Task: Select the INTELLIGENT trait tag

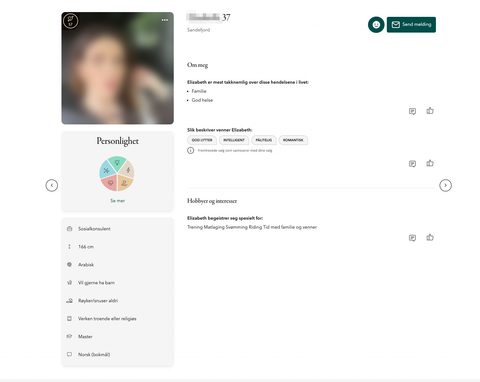Action: 234,140
